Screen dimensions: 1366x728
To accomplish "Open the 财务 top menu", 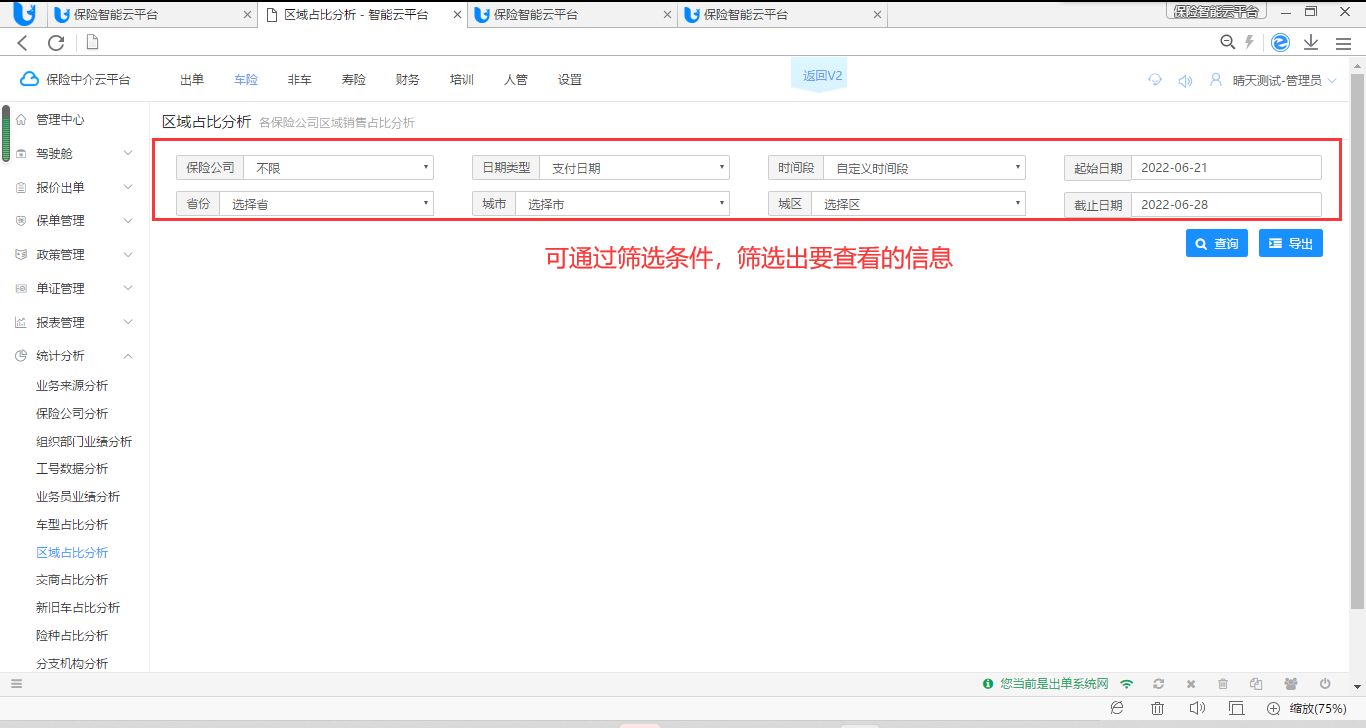I will click(408, 80).
